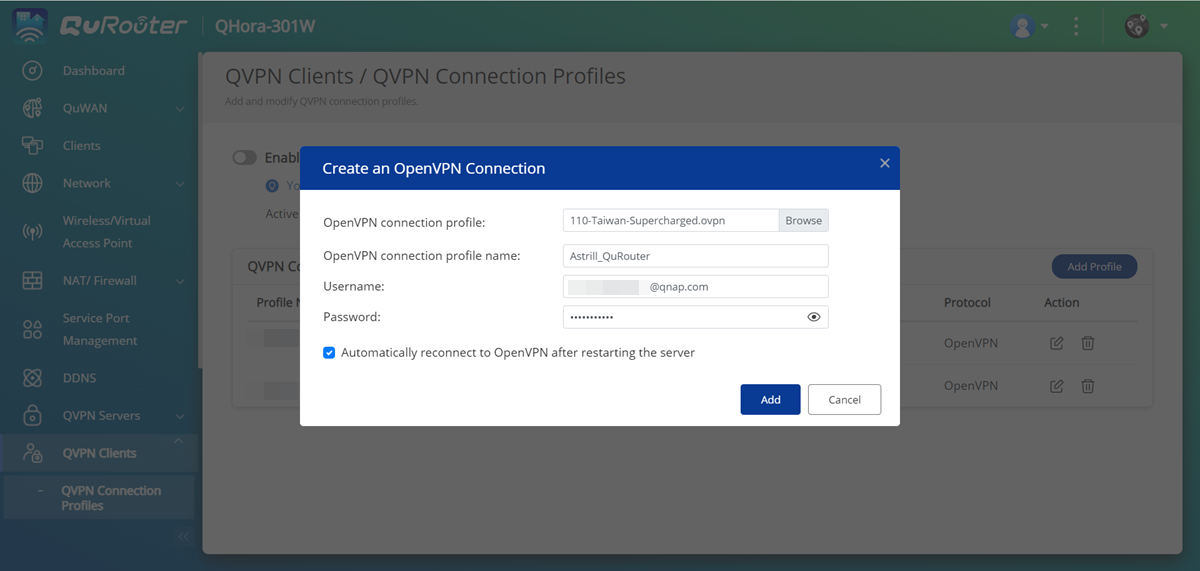Collapse the QVPN Clients menu chevron

coord(180,442)
